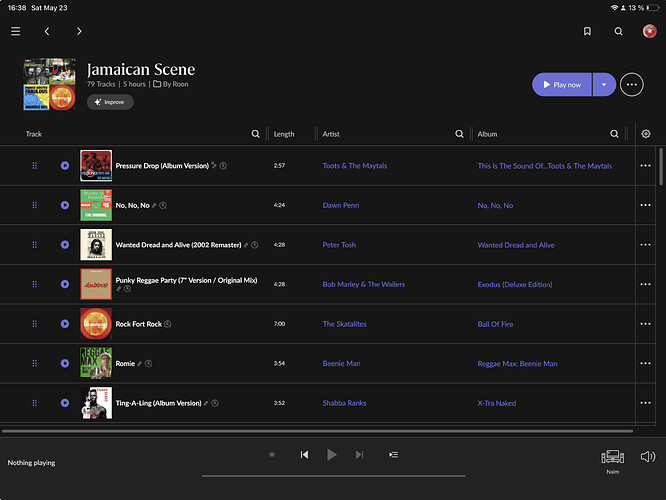Open the play queue icon

(x=393, y=455)
